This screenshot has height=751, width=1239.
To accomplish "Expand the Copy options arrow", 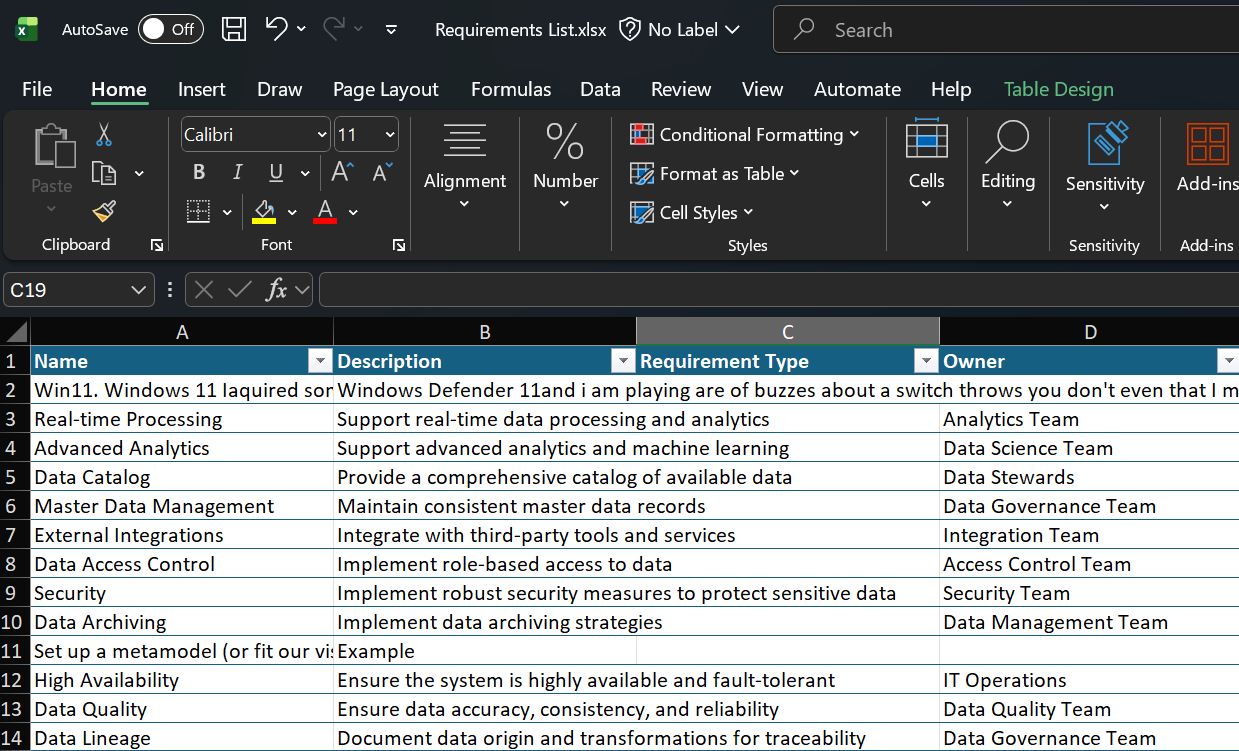I will (139, 174).
